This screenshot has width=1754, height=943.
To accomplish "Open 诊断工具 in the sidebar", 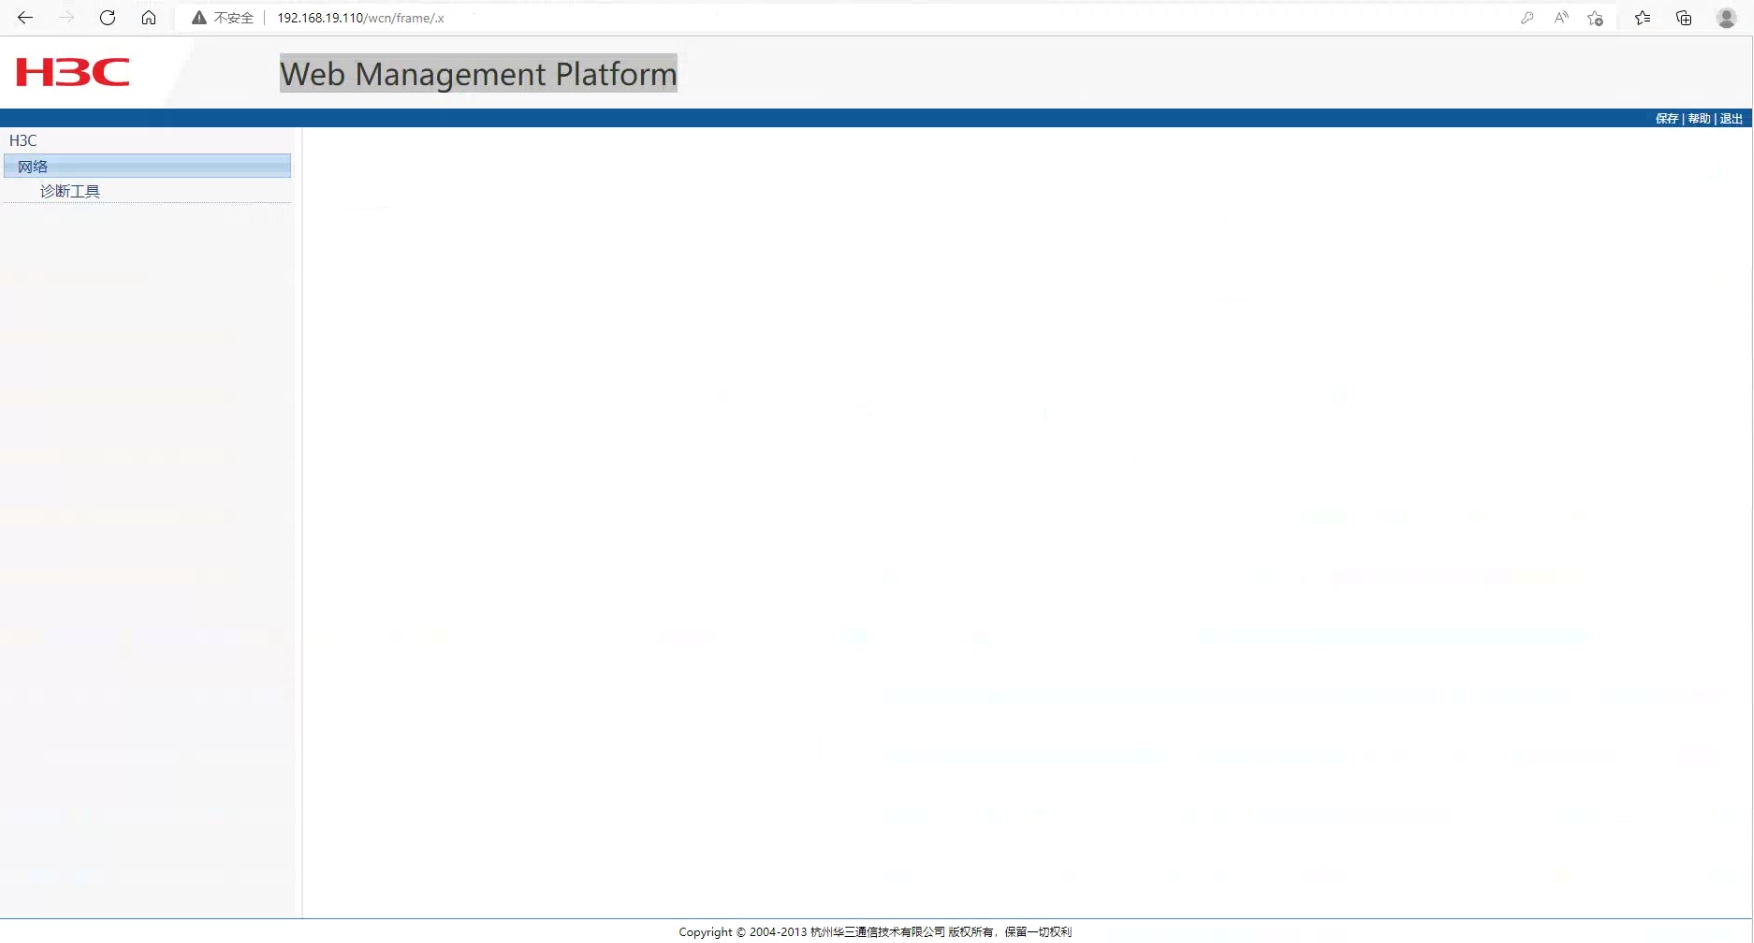I will tap(70, 191).
